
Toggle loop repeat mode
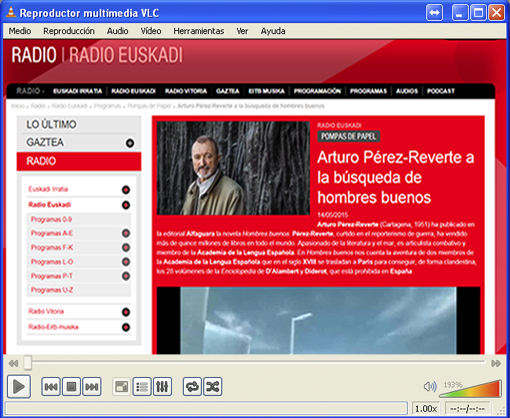(192, 387)
